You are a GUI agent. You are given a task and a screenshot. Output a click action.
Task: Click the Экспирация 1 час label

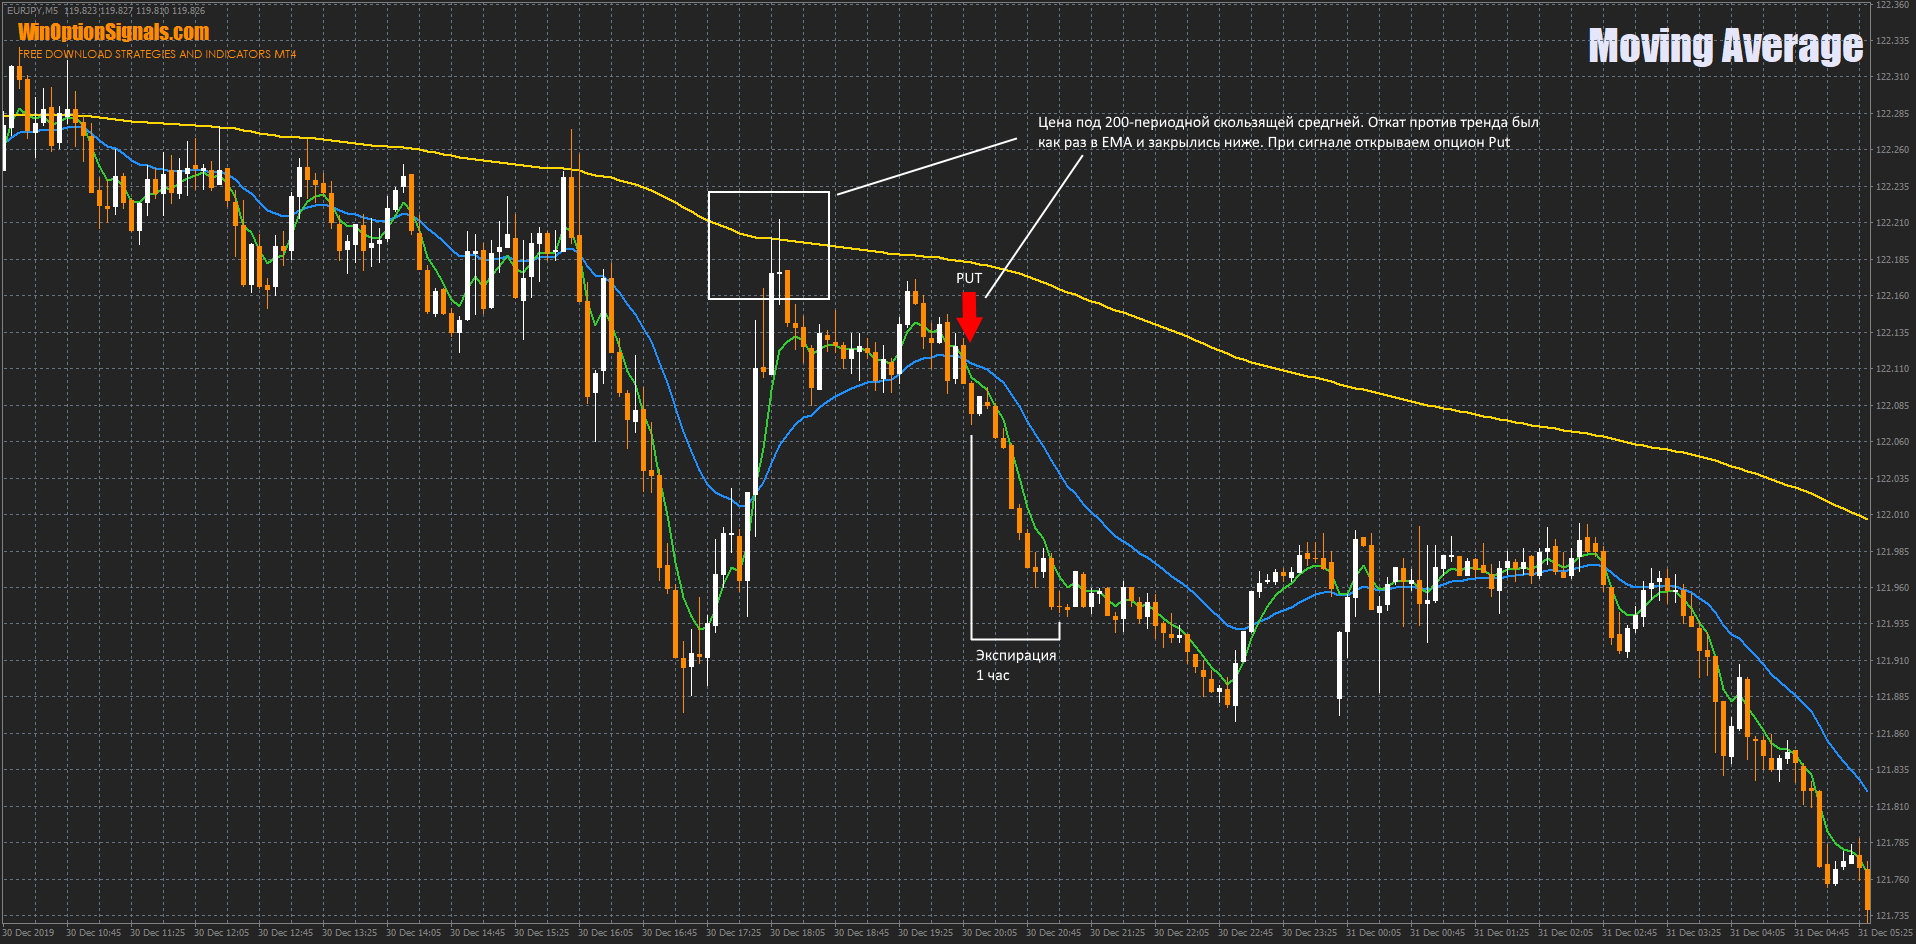(x=1014, y=665)
